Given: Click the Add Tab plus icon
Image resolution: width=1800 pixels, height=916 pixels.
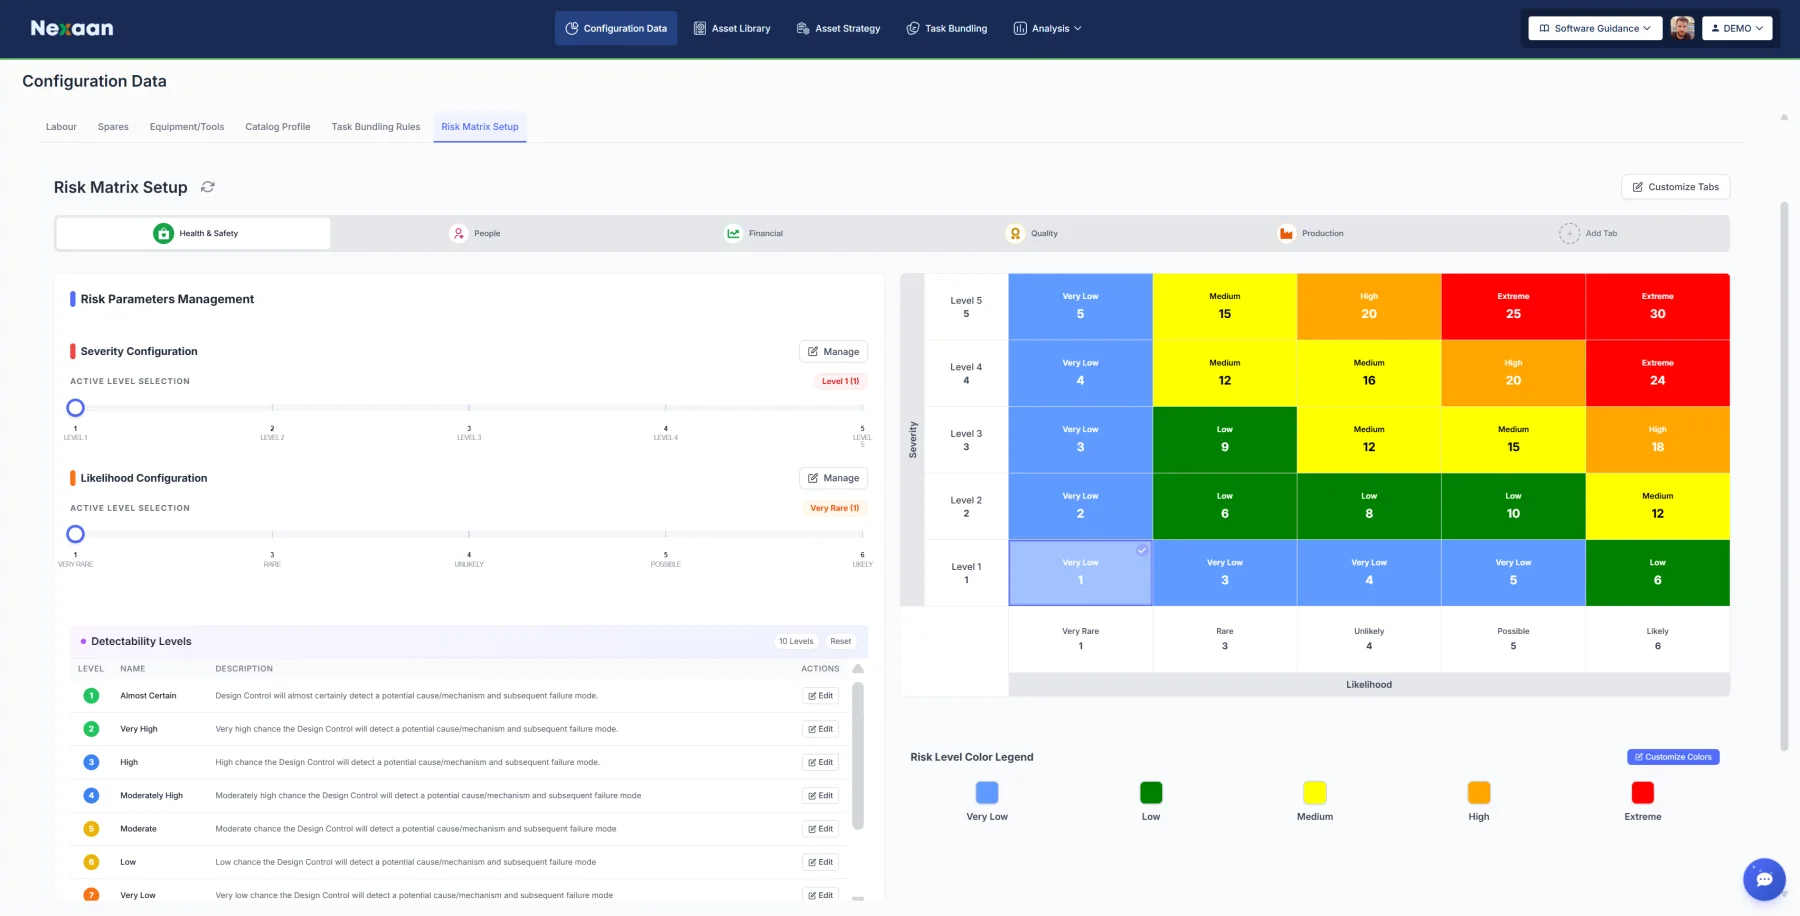Looking at the screenshot, I should [x=1569, y=233].
